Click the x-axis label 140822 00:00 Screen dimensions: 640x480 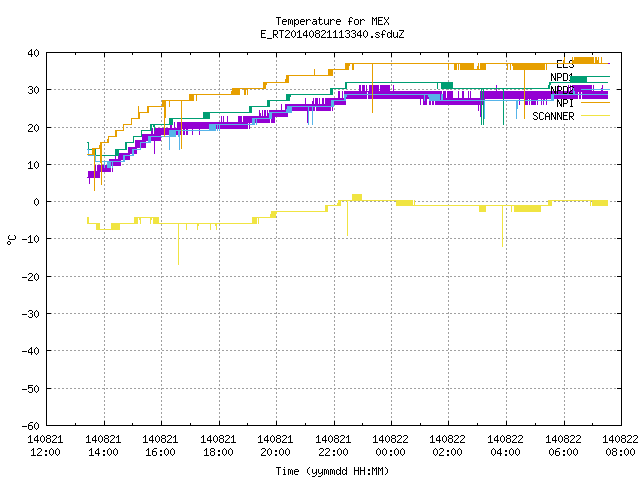(391, 446)
